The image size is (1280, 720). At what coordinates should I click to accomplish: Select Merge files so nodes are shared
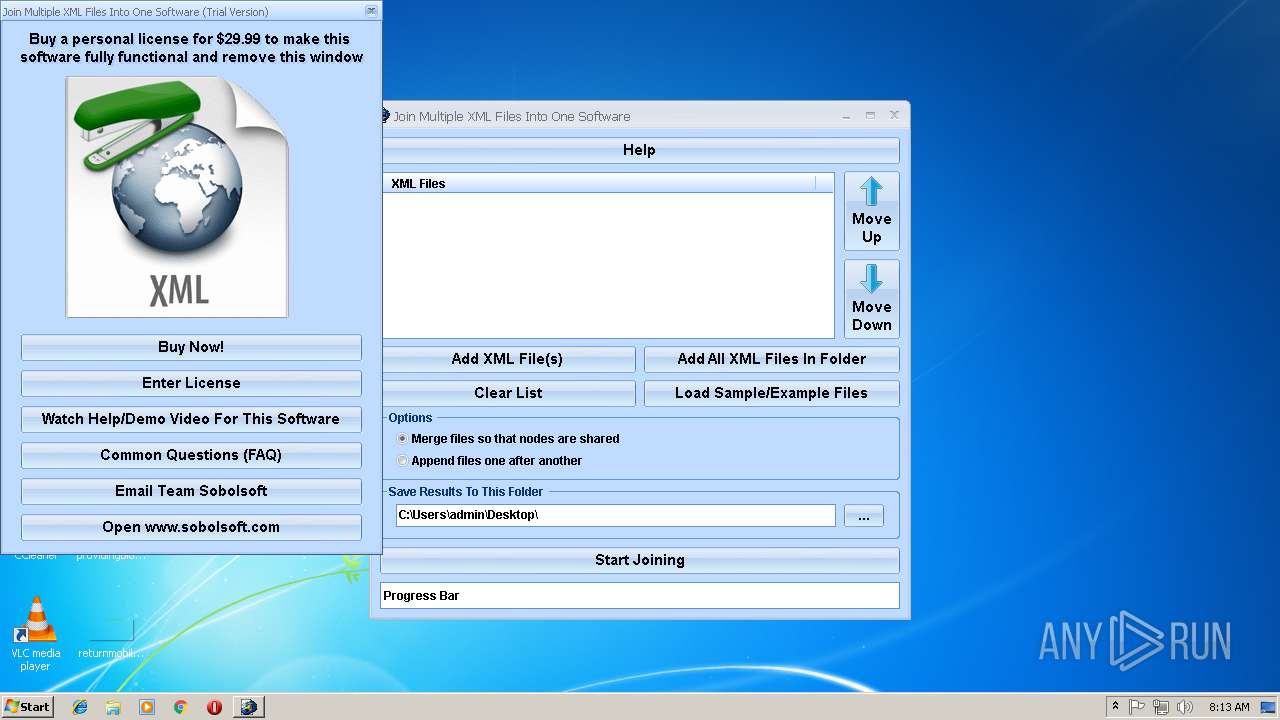508,438
